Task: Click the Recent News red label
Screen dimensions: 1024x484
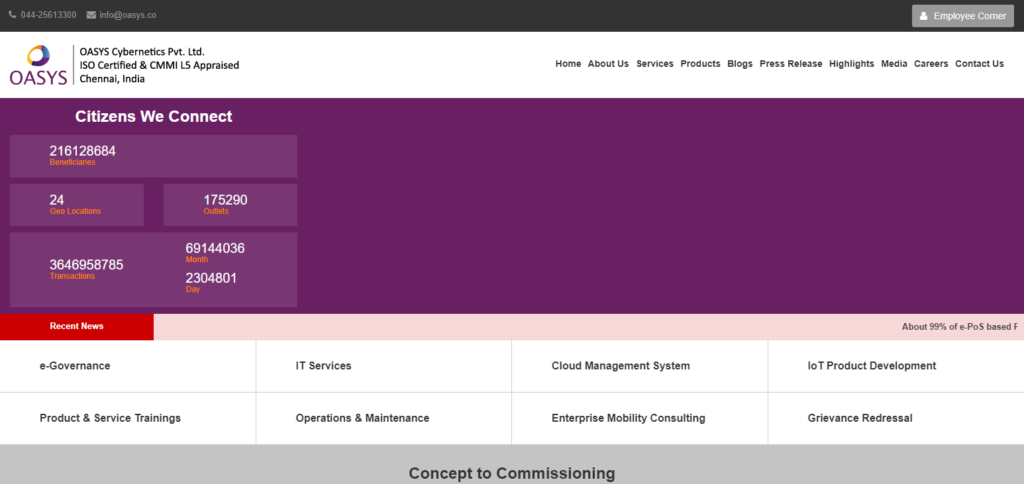Action: tap(76, 327)
